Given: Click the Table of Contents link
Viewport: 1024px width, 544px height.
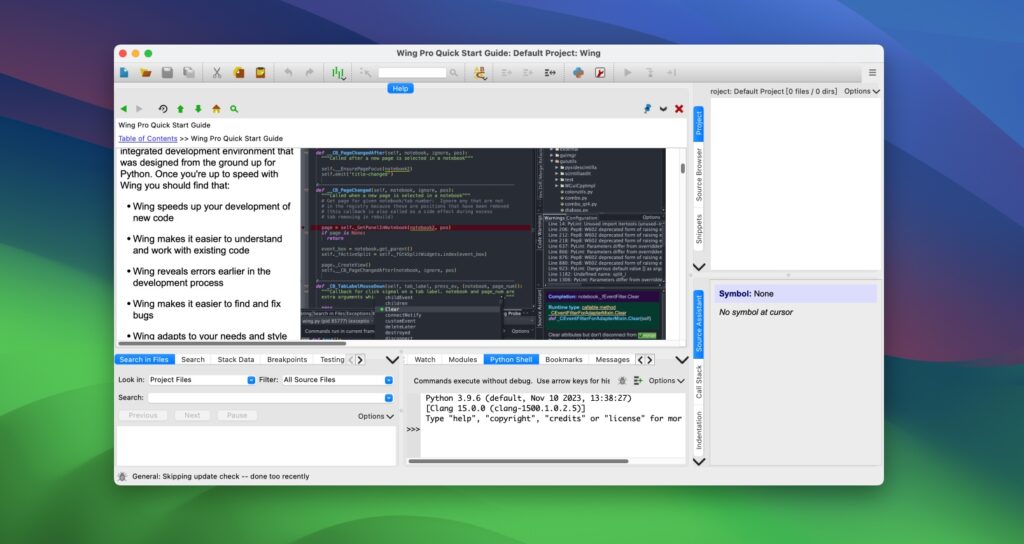Looking at the screenshot, I should [148, 138].
